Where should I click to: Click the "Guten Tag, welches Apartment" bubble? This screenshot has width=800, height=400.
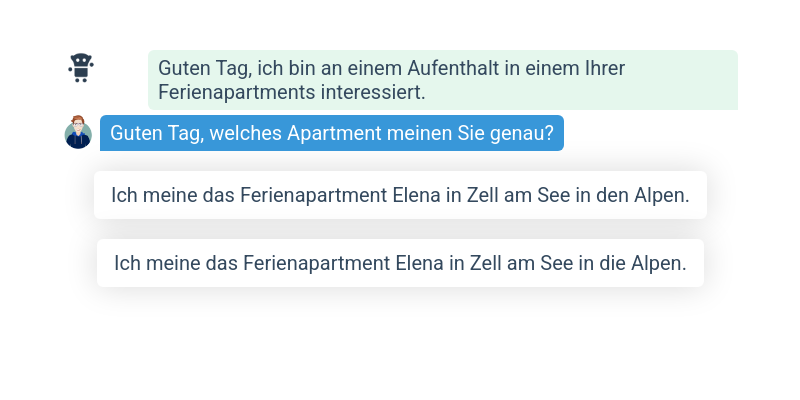(x=331, y=133)
